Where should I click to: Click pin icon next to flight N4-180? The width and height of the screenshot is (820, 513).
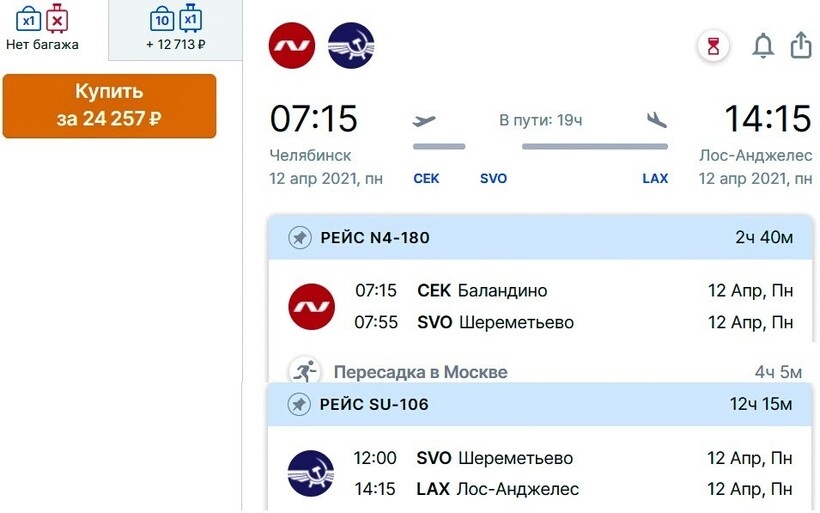[x=299, y=238]
